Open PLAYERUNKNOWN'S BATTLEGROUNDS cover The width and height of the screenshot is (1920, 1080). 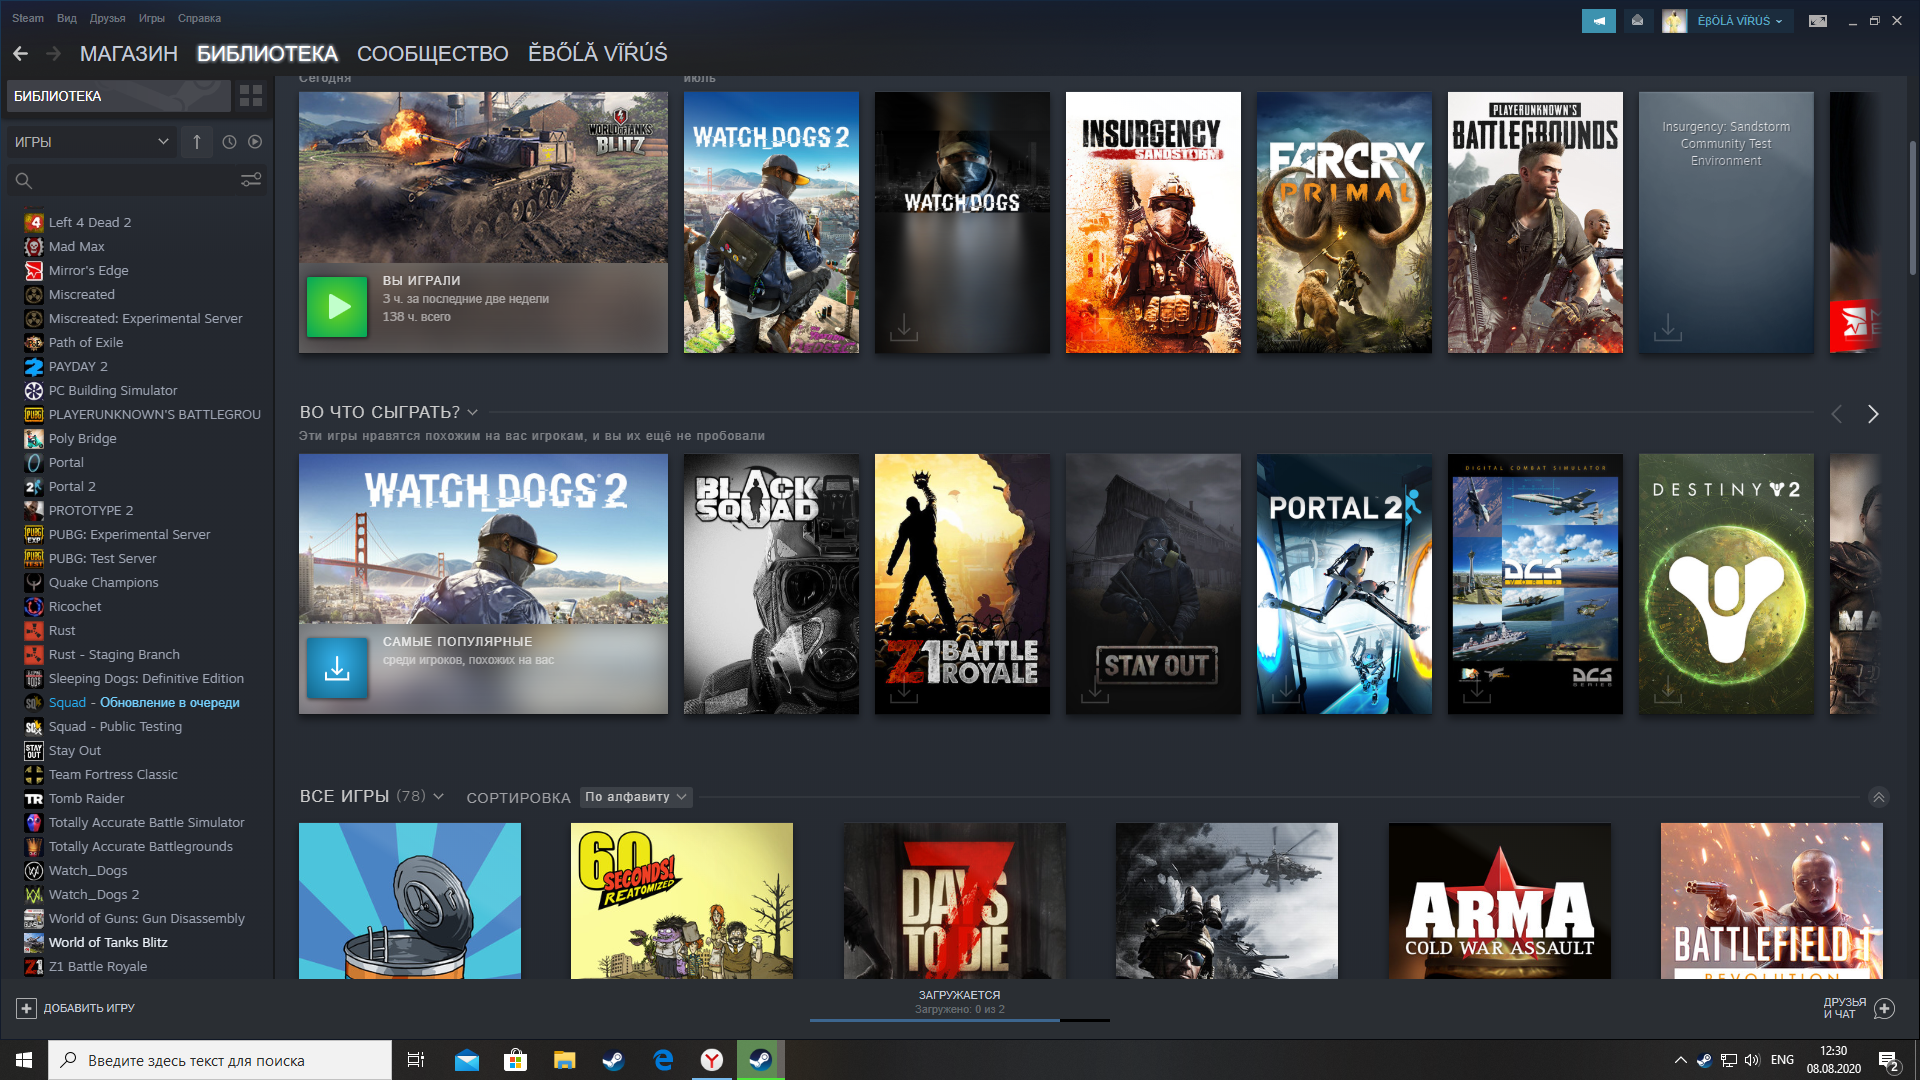1535,222
